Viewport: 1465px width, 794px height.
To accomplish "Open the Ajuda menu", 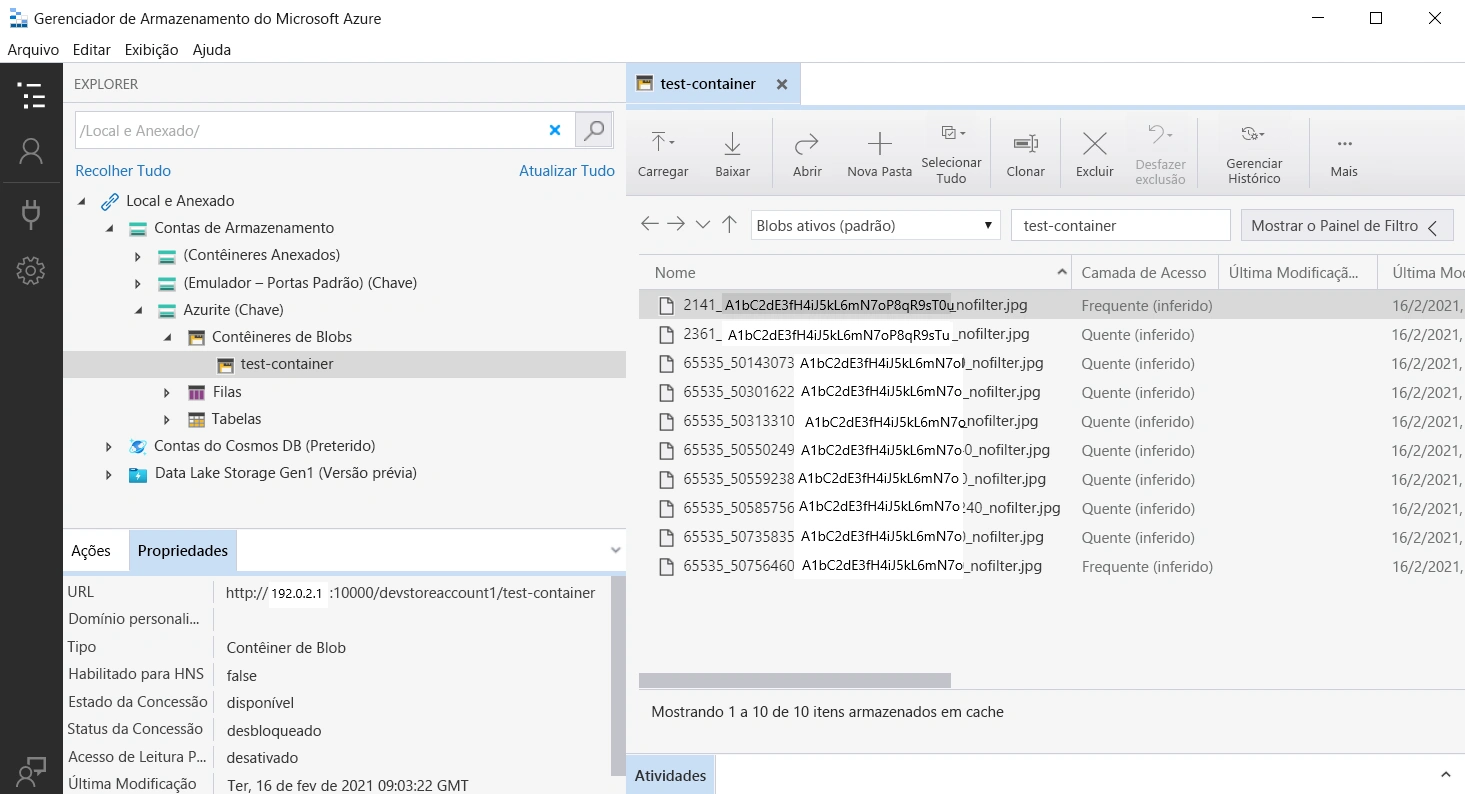I will coord(211,49).
